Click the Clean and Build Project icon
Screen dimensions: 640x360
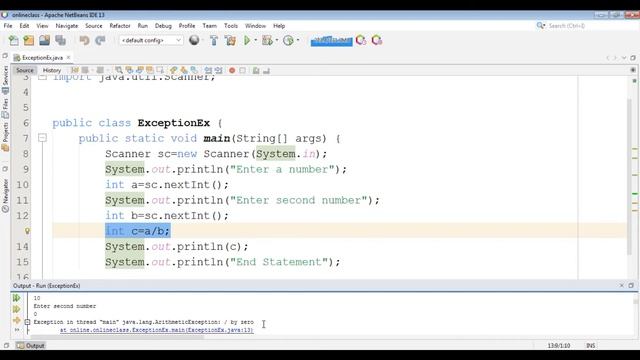pos(230,40)
